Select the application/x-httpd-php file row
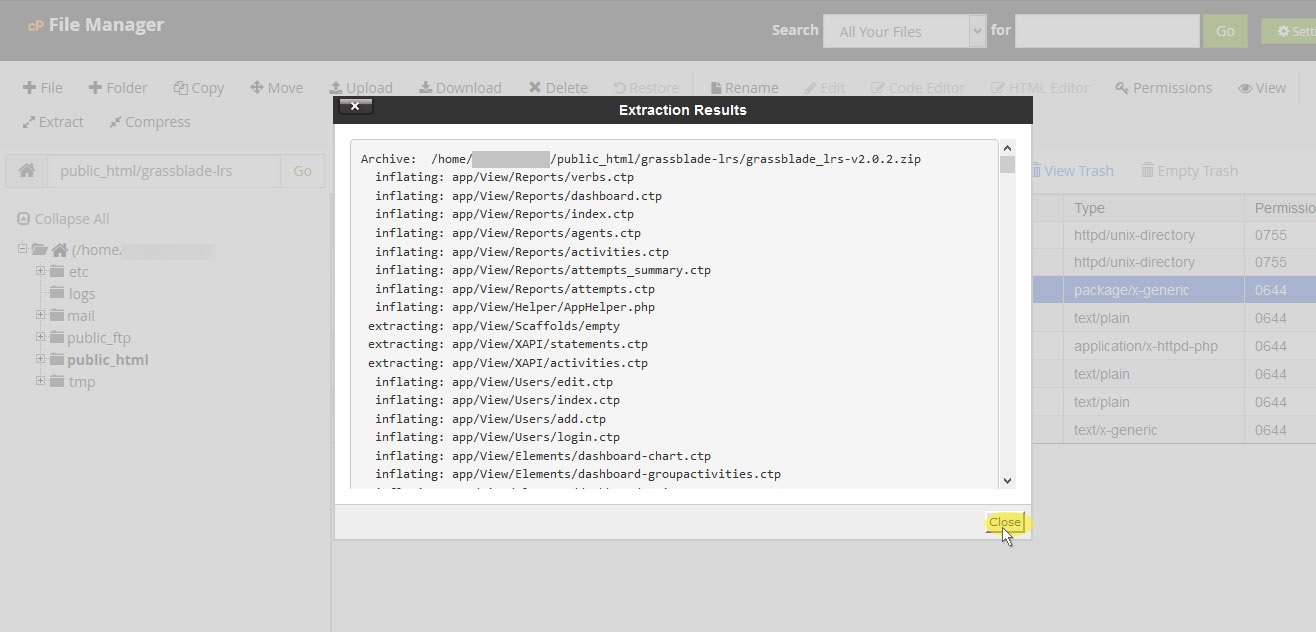The image size is (1316, 632). point(1176,346)
